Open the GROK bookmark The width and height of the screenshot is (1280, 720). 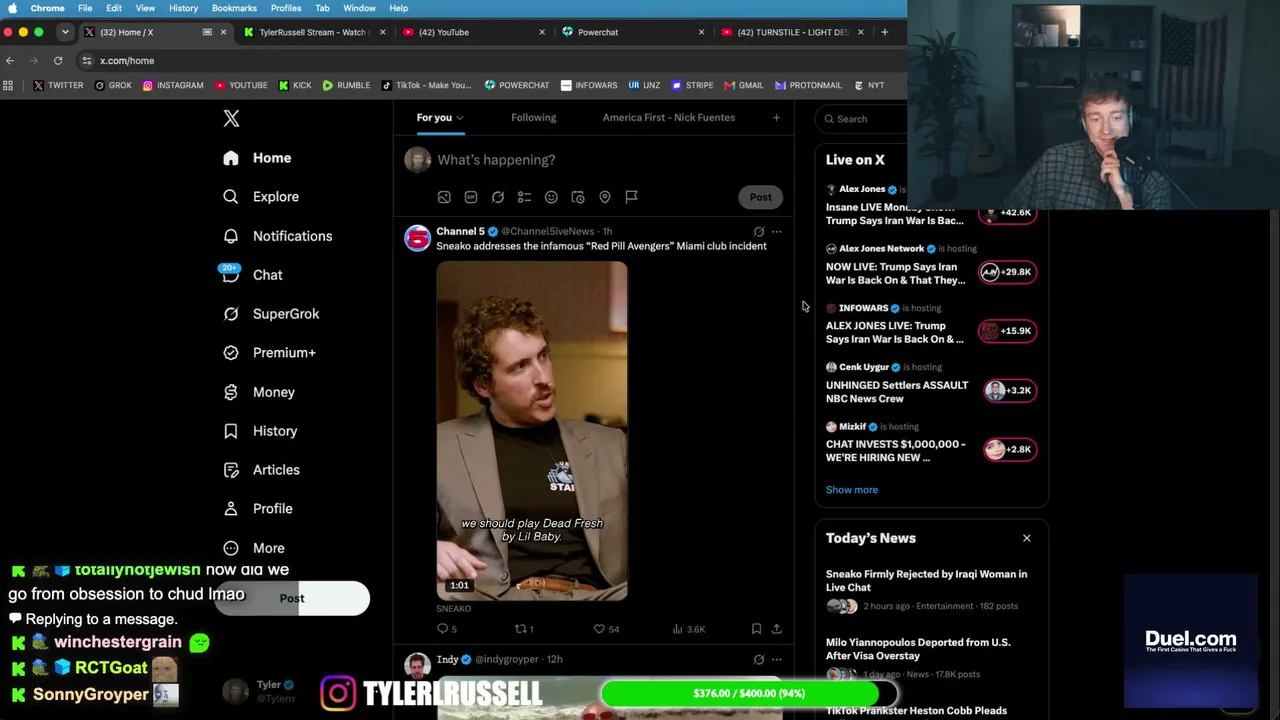click(x=113, y=86)
